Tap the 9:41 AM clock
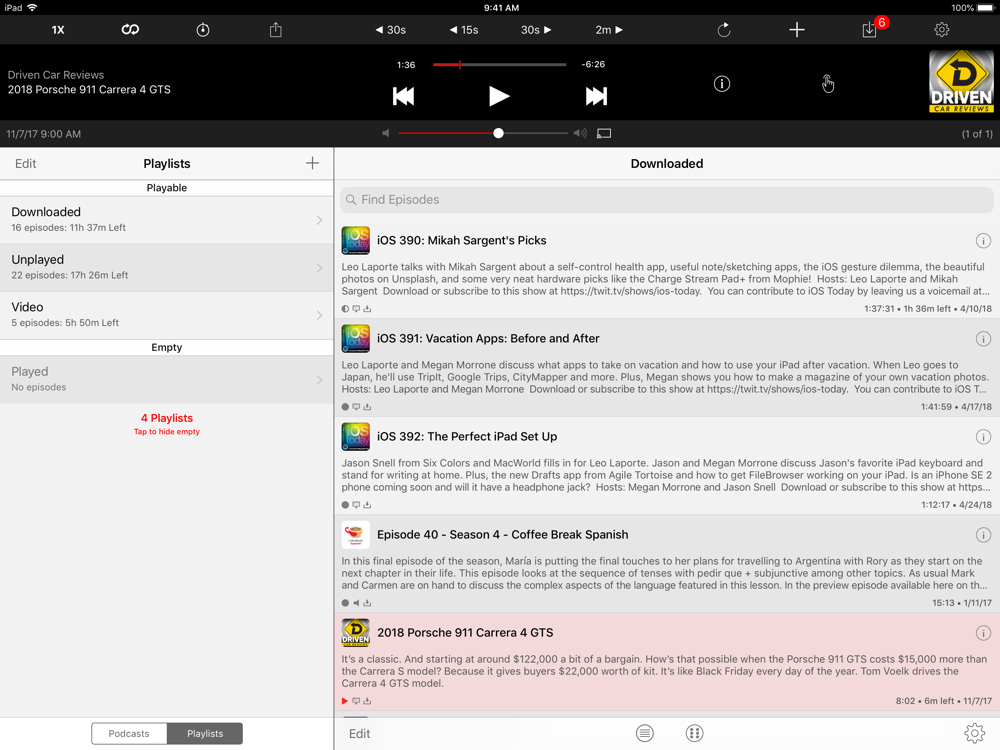 coord(501,8)
